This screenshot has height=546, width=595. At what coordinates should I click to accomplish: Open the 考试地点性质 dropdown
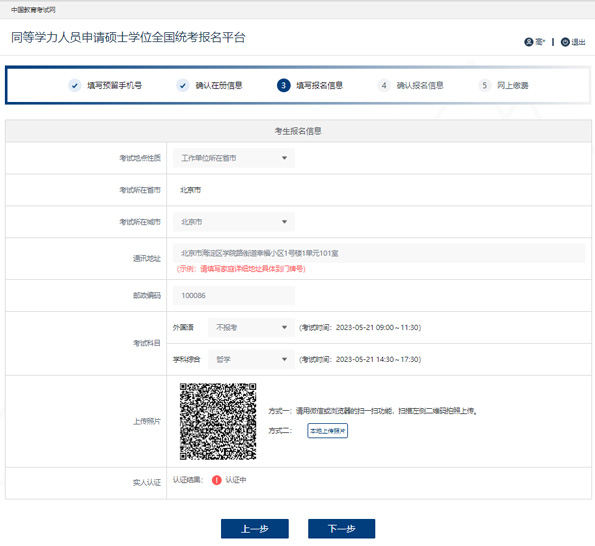click(234, 158)
